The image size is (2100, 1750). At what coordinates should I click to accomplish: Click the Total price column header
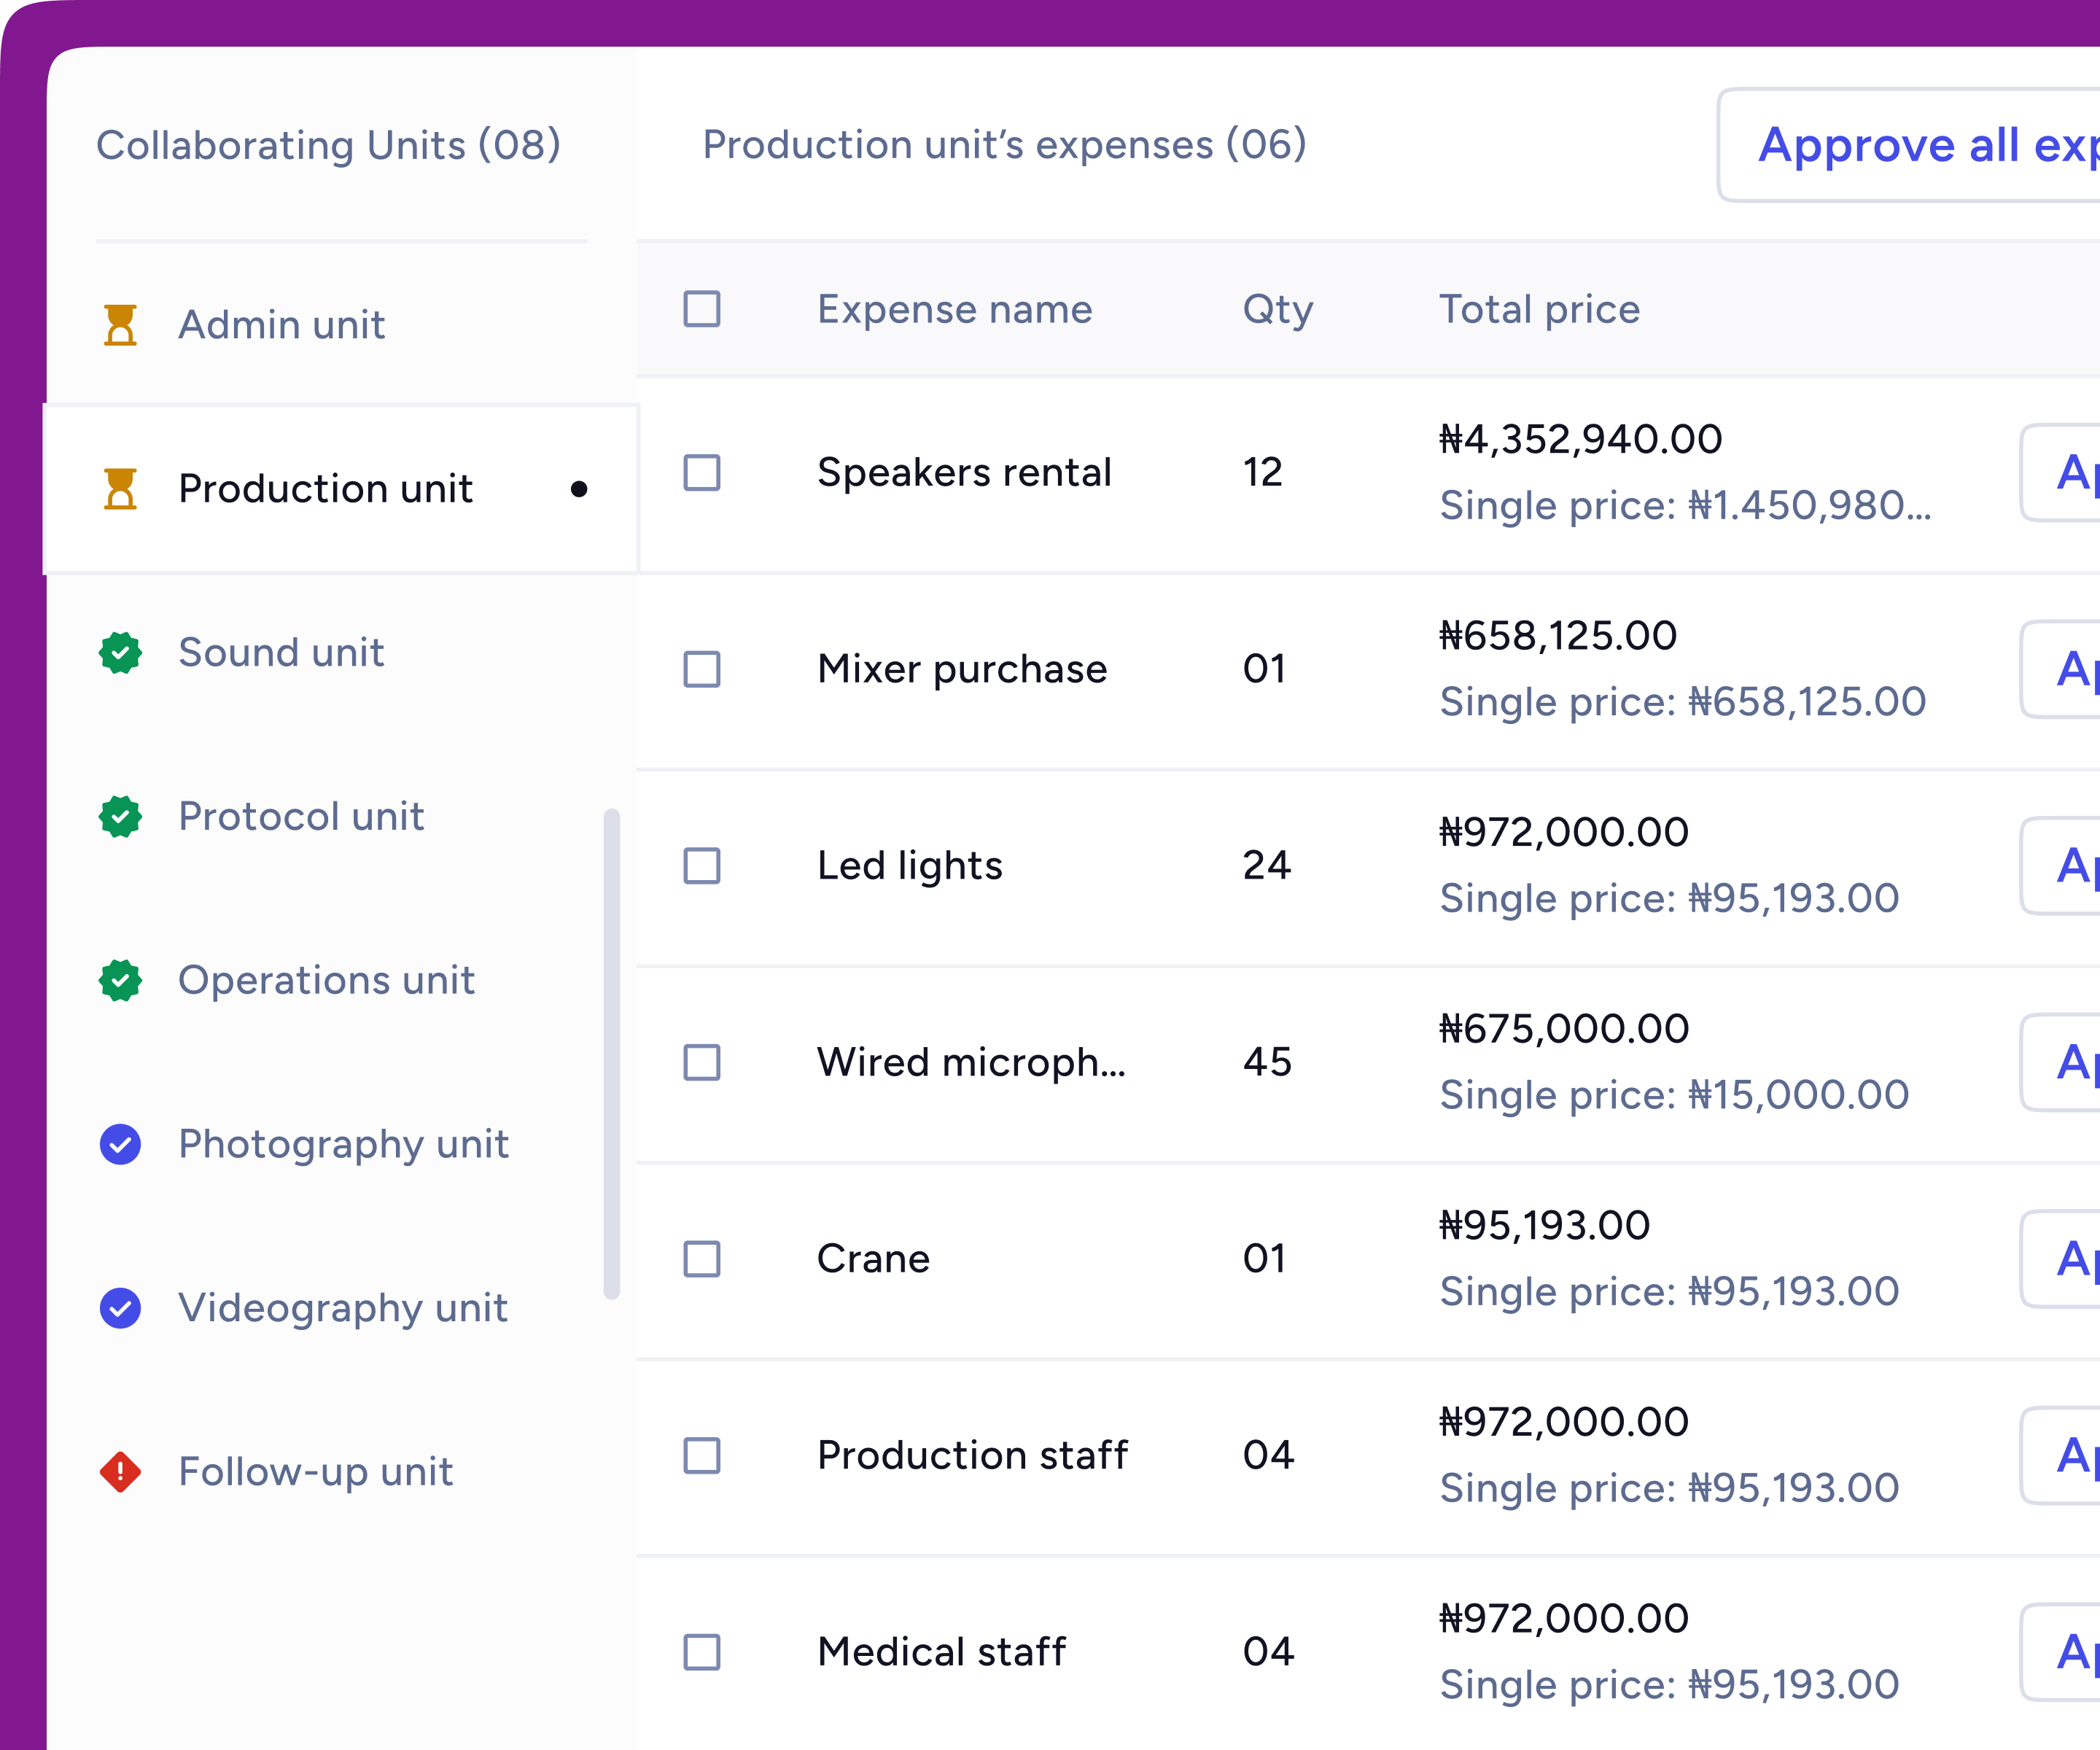point(1539,309)
